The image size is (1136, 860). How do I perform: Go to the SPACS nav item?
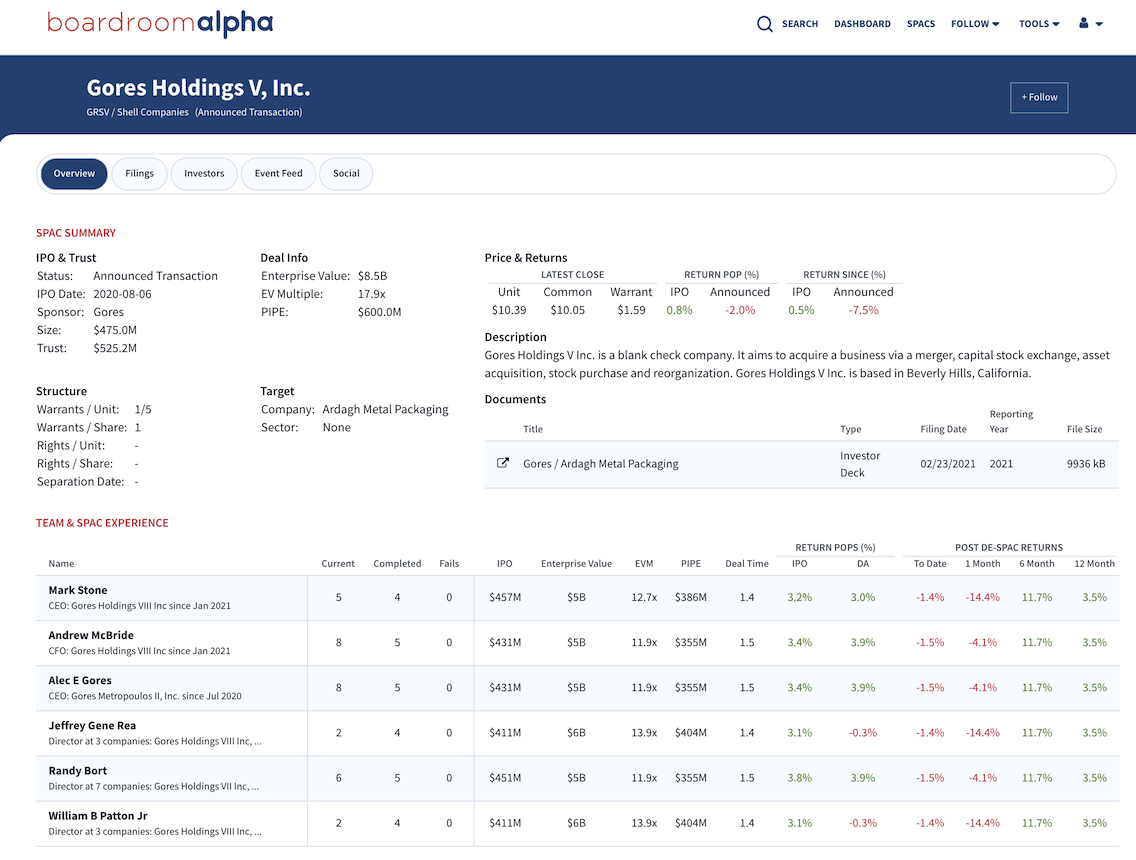921,24
